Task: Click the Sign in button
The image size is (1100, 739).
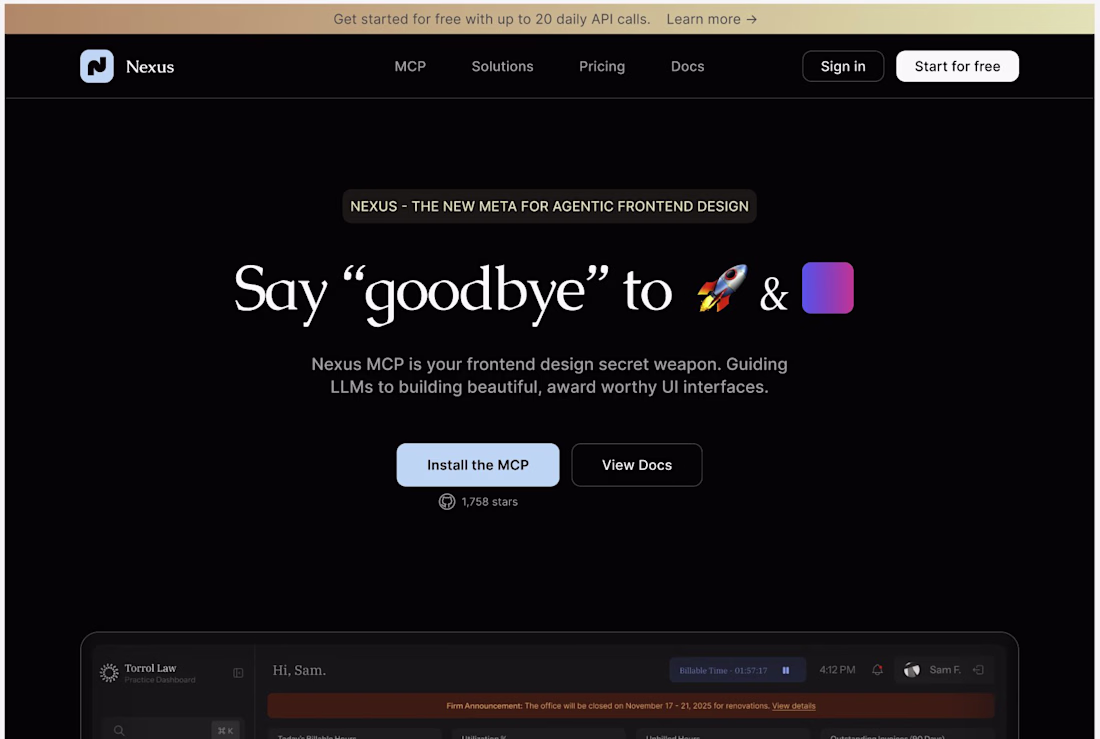Action: coord(843,66)
